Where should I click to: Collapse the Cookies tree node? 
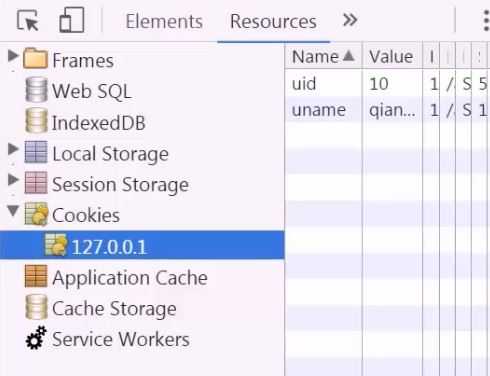(13, 211)
